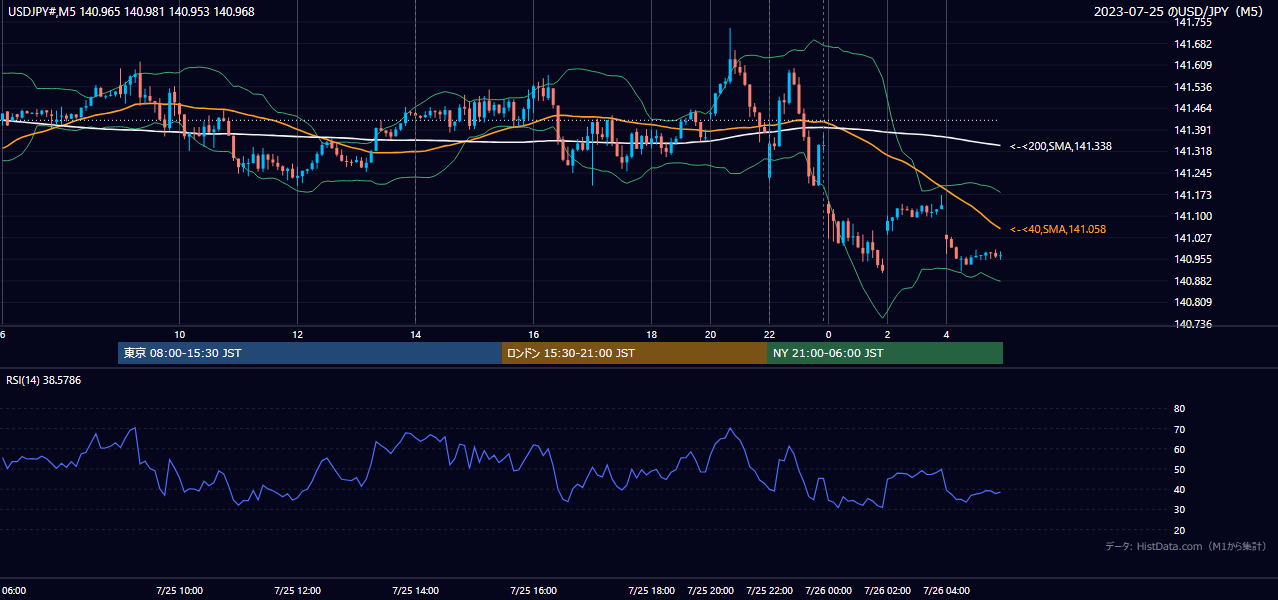
Task: Click price axis value 140.882
Action: pyautogui.click(x=1194, y=281)
